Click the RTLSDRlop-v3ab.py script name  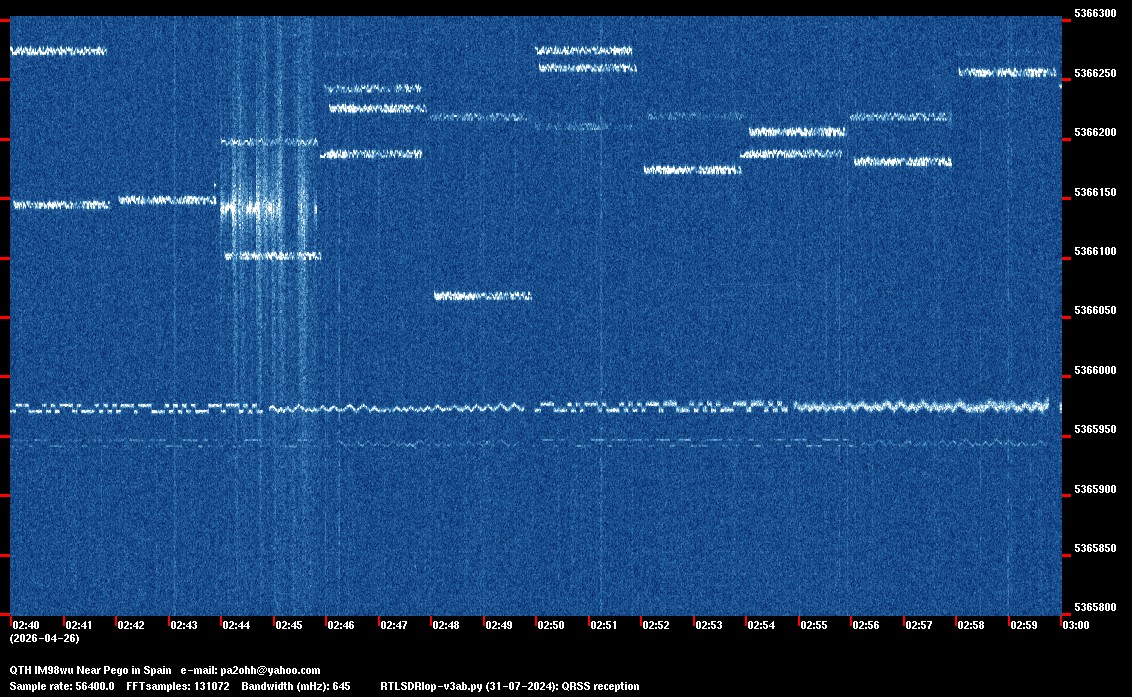coord(432,686)
